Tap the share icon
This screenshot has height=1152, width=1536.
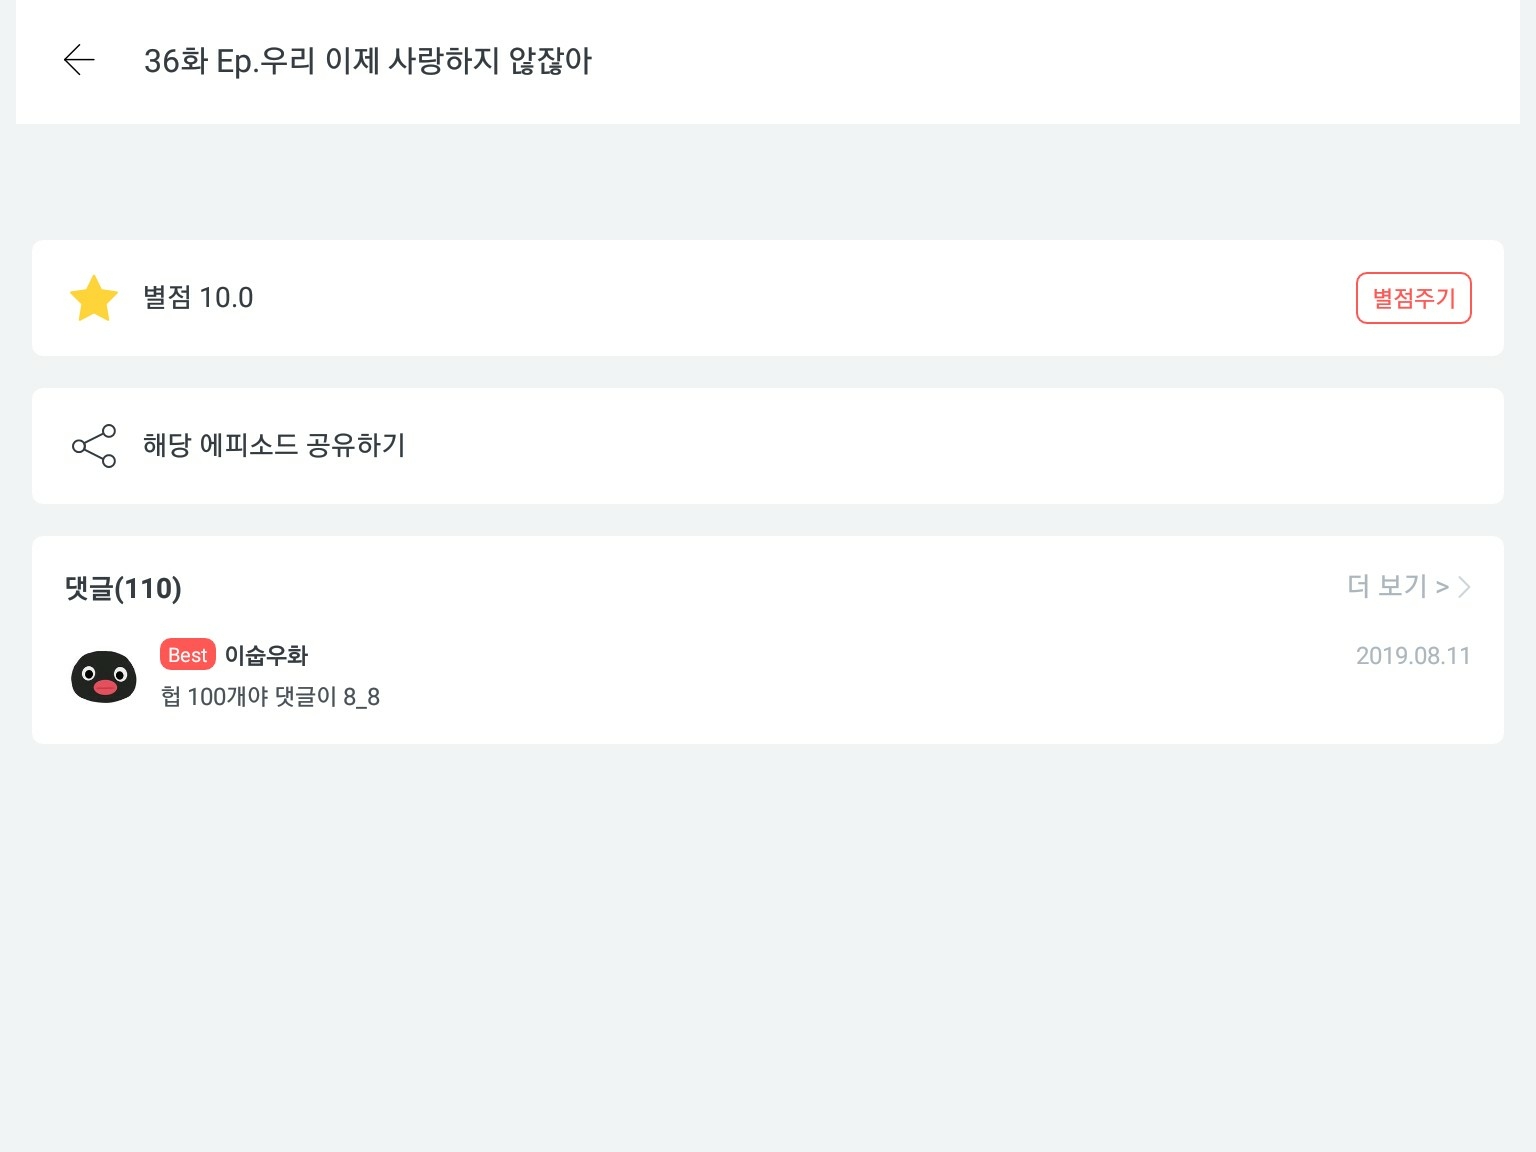click(94, 446)
